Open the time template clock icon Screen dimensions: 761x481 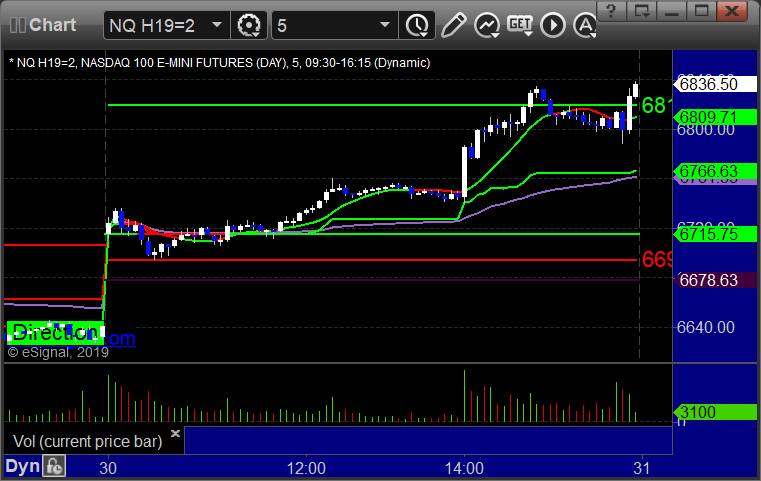click(417, 25)
